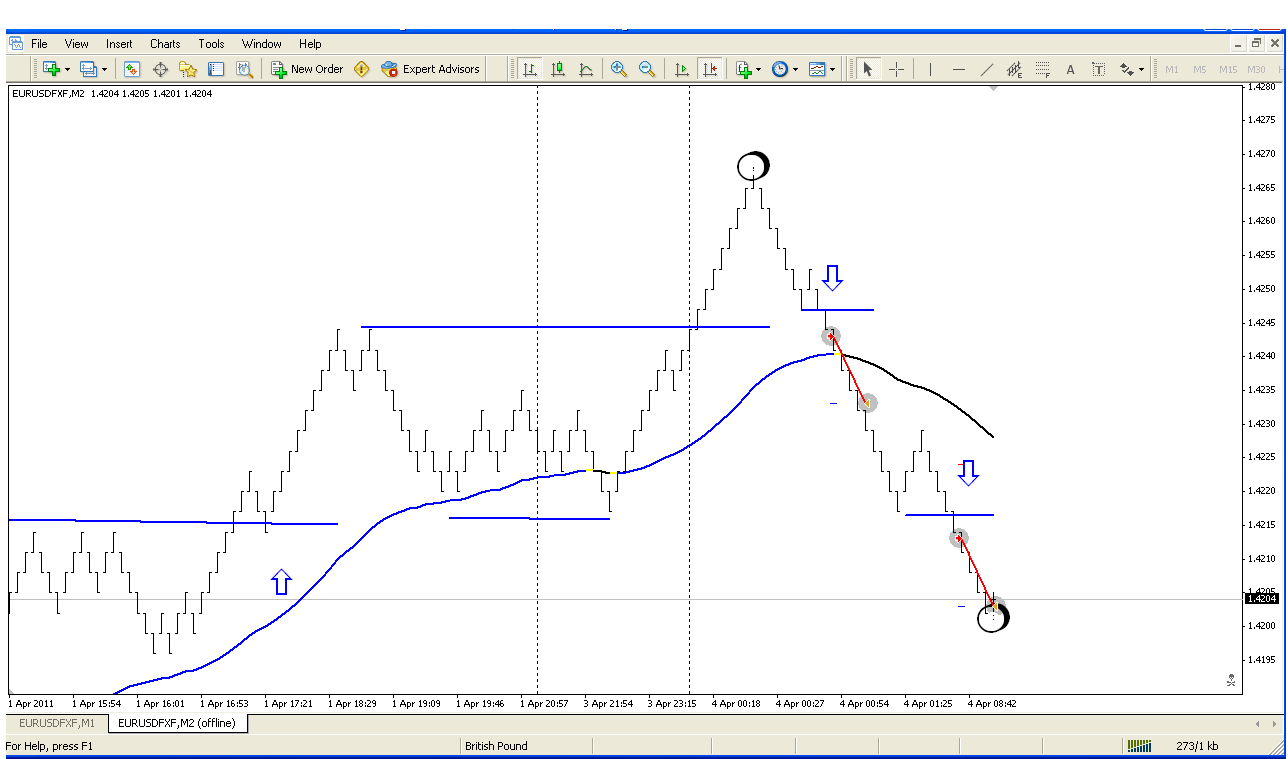Switch to the EURUSDFXF,M1 chart tab
This screenshot has height=759, width=1288.
click(56, 722)
